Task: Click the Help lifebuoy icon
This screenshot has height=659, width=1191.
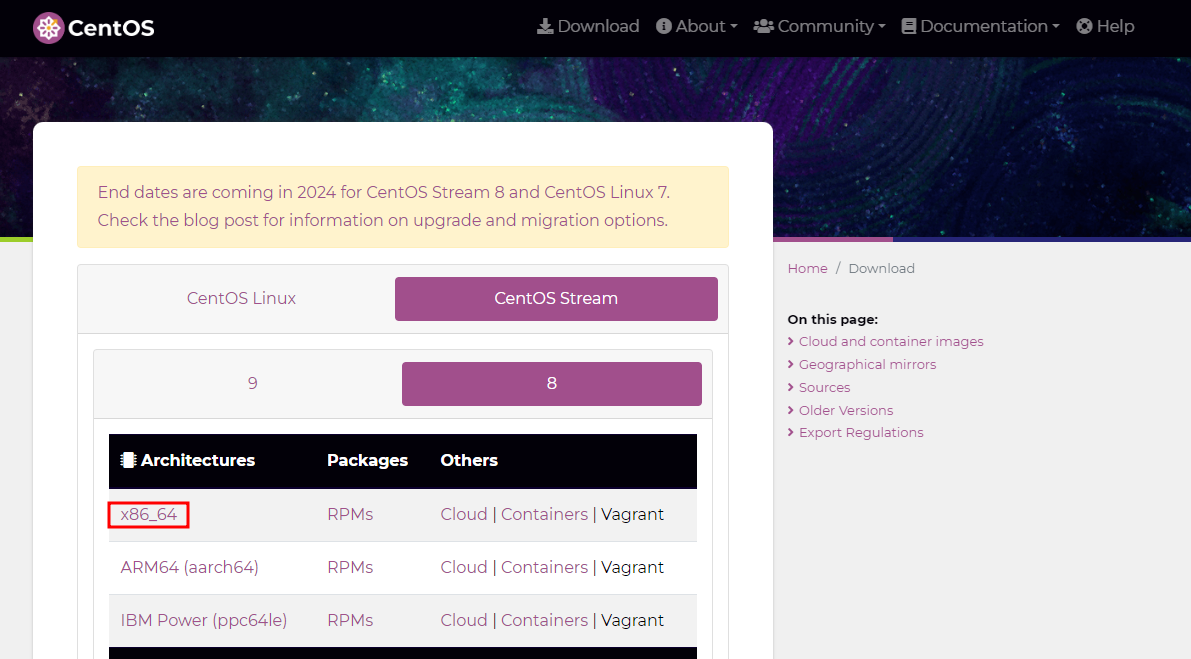Action: (1085, 27)
